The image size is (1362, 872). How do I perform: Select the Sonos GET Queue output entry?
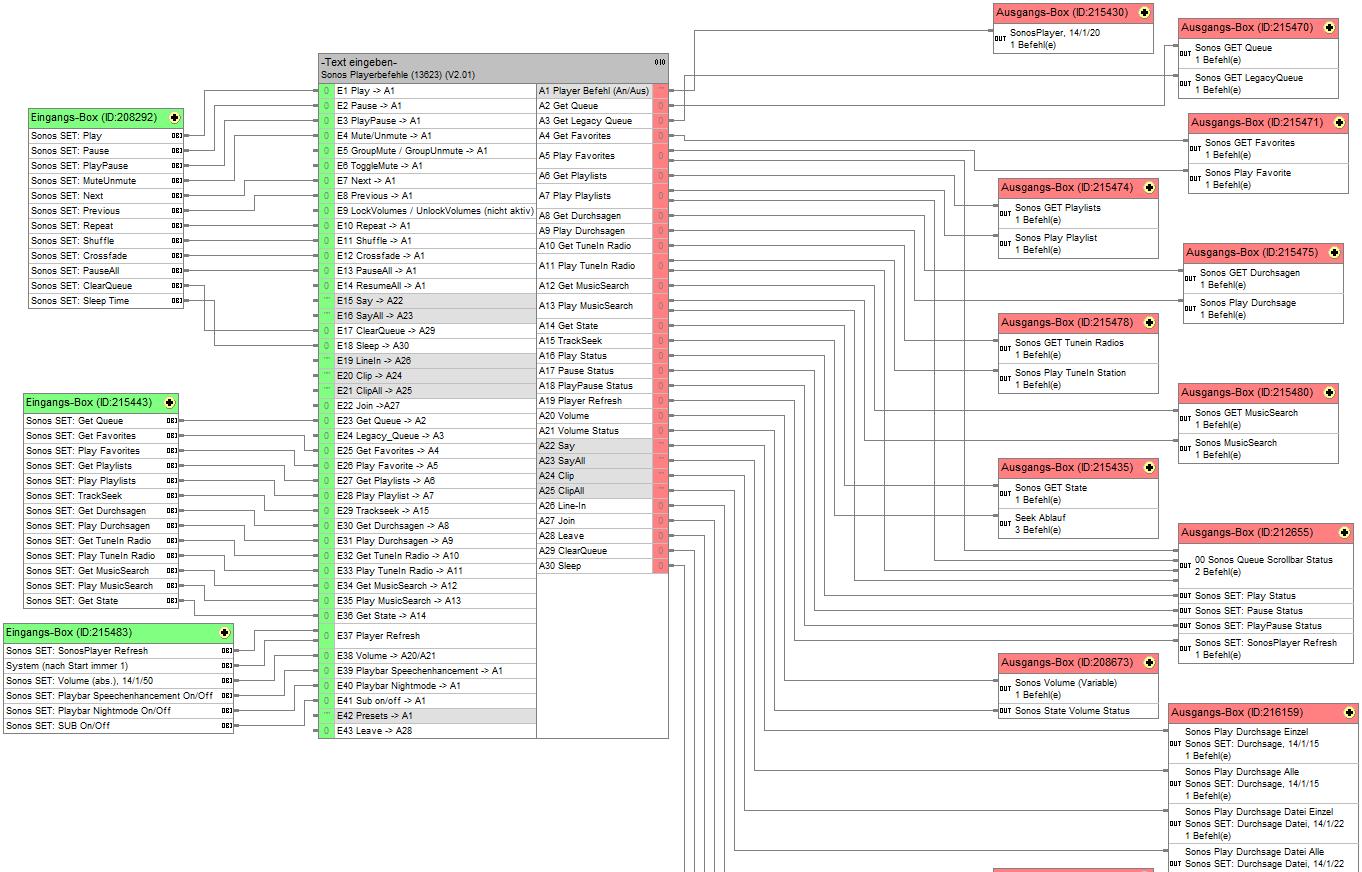(1233, 48)
